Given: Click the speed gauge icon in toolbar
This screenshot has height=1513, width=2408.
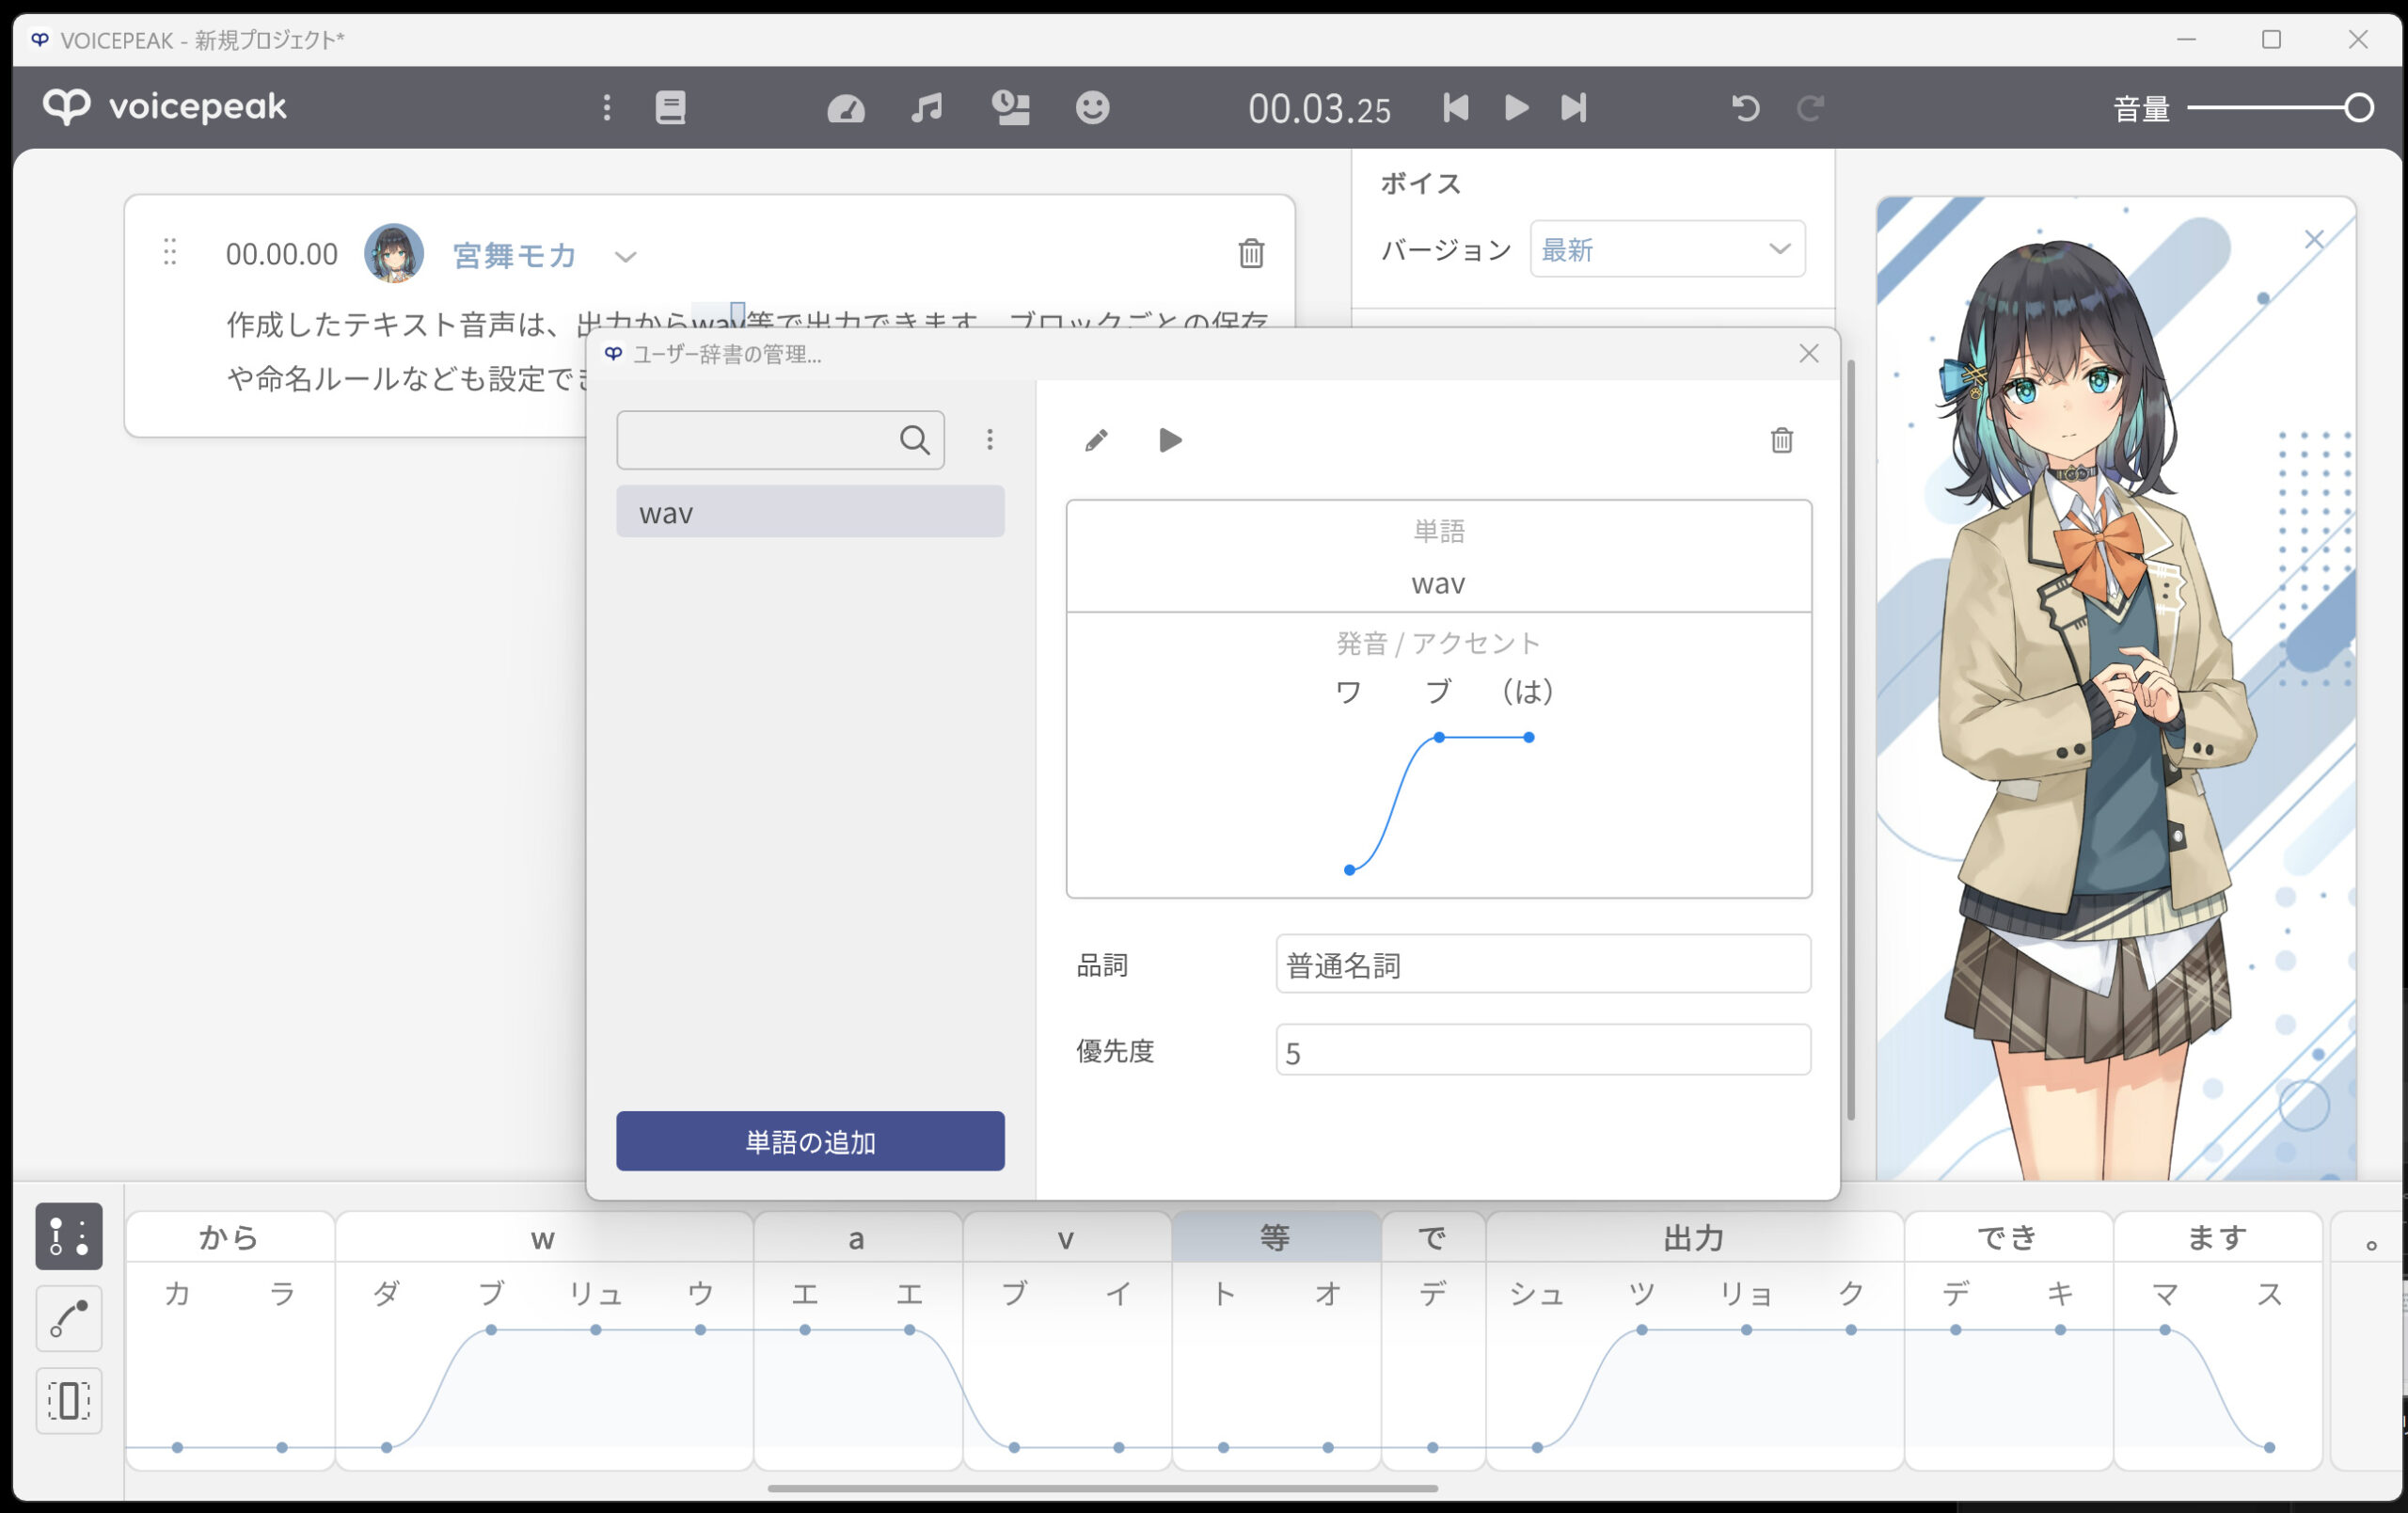Looking at the screenshot, I should point(846,107).
